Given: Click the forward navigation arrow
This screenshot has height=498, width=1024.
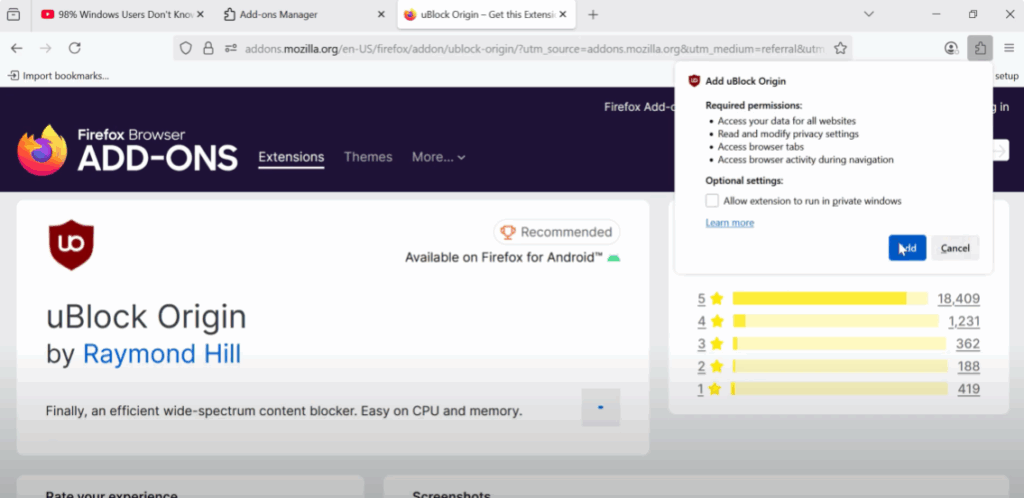Looking at the screenshot, I should 46,48.
